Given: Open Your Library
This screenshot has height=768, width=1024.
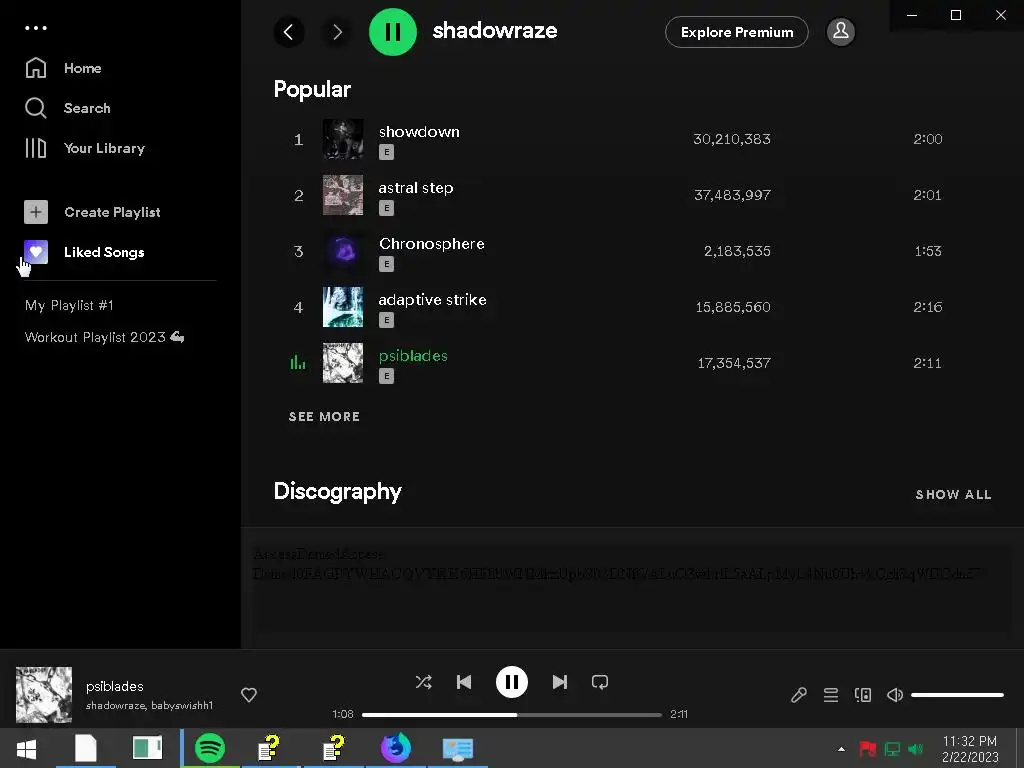Looking at the screenshot, I should (85, 148).
